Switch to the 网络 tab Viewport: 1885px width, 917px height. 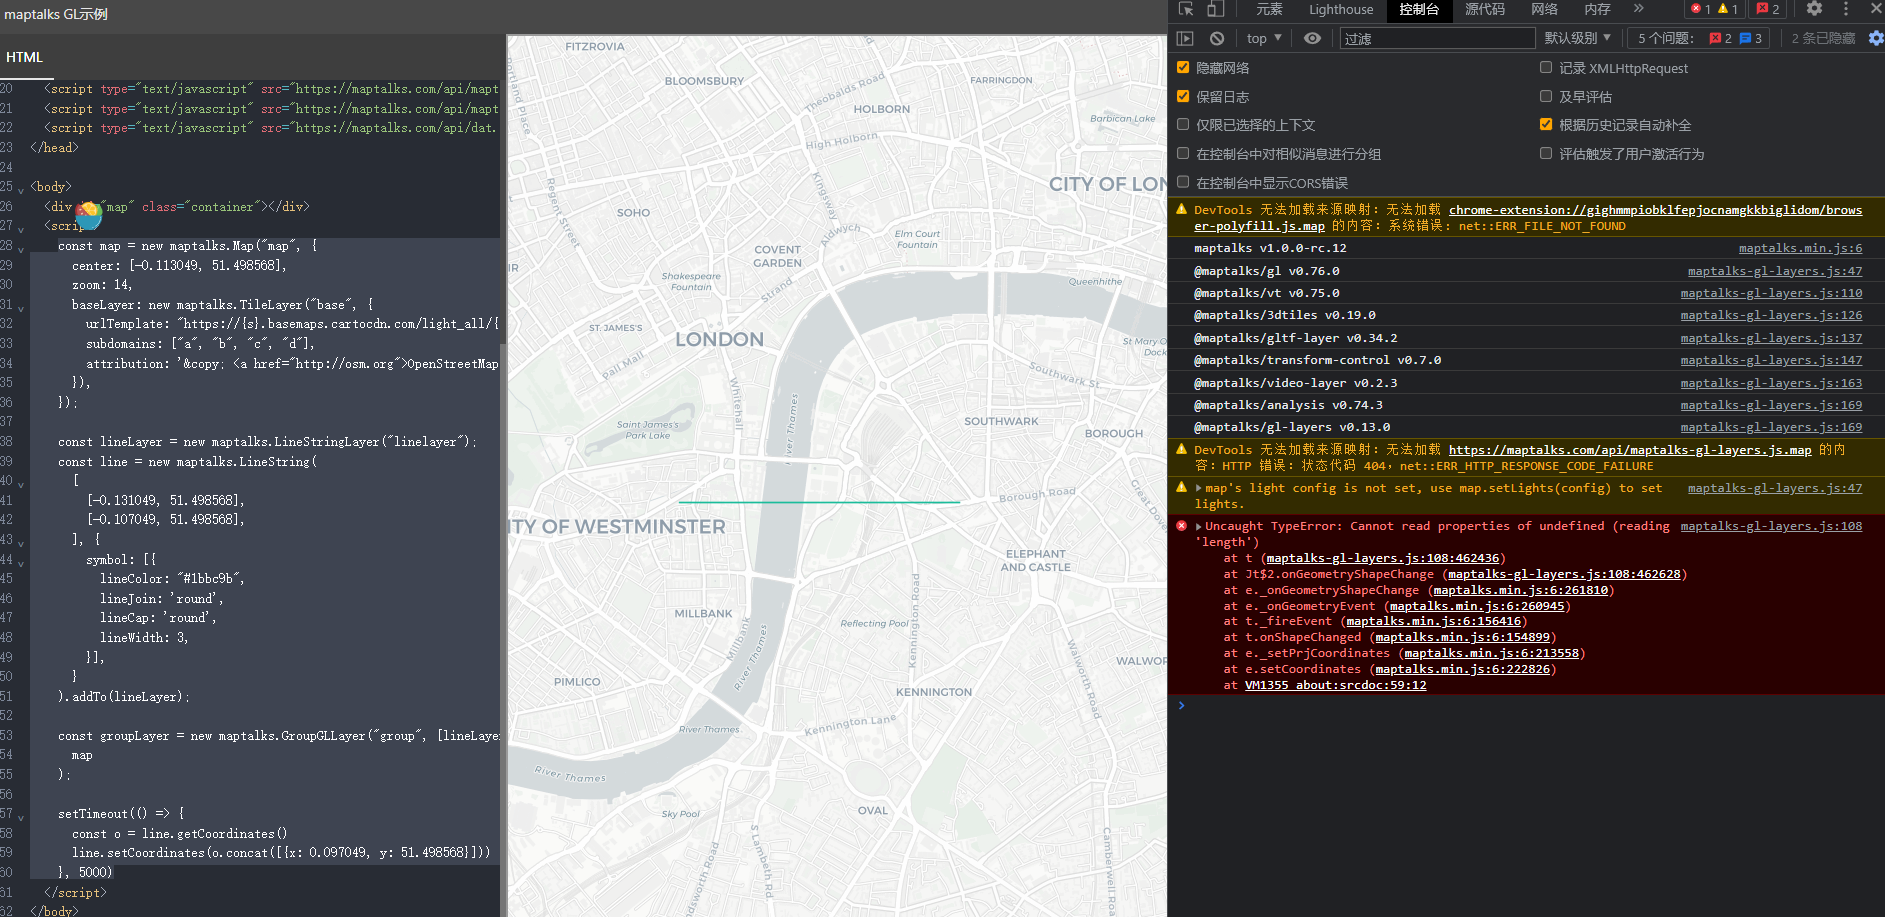1544,9
